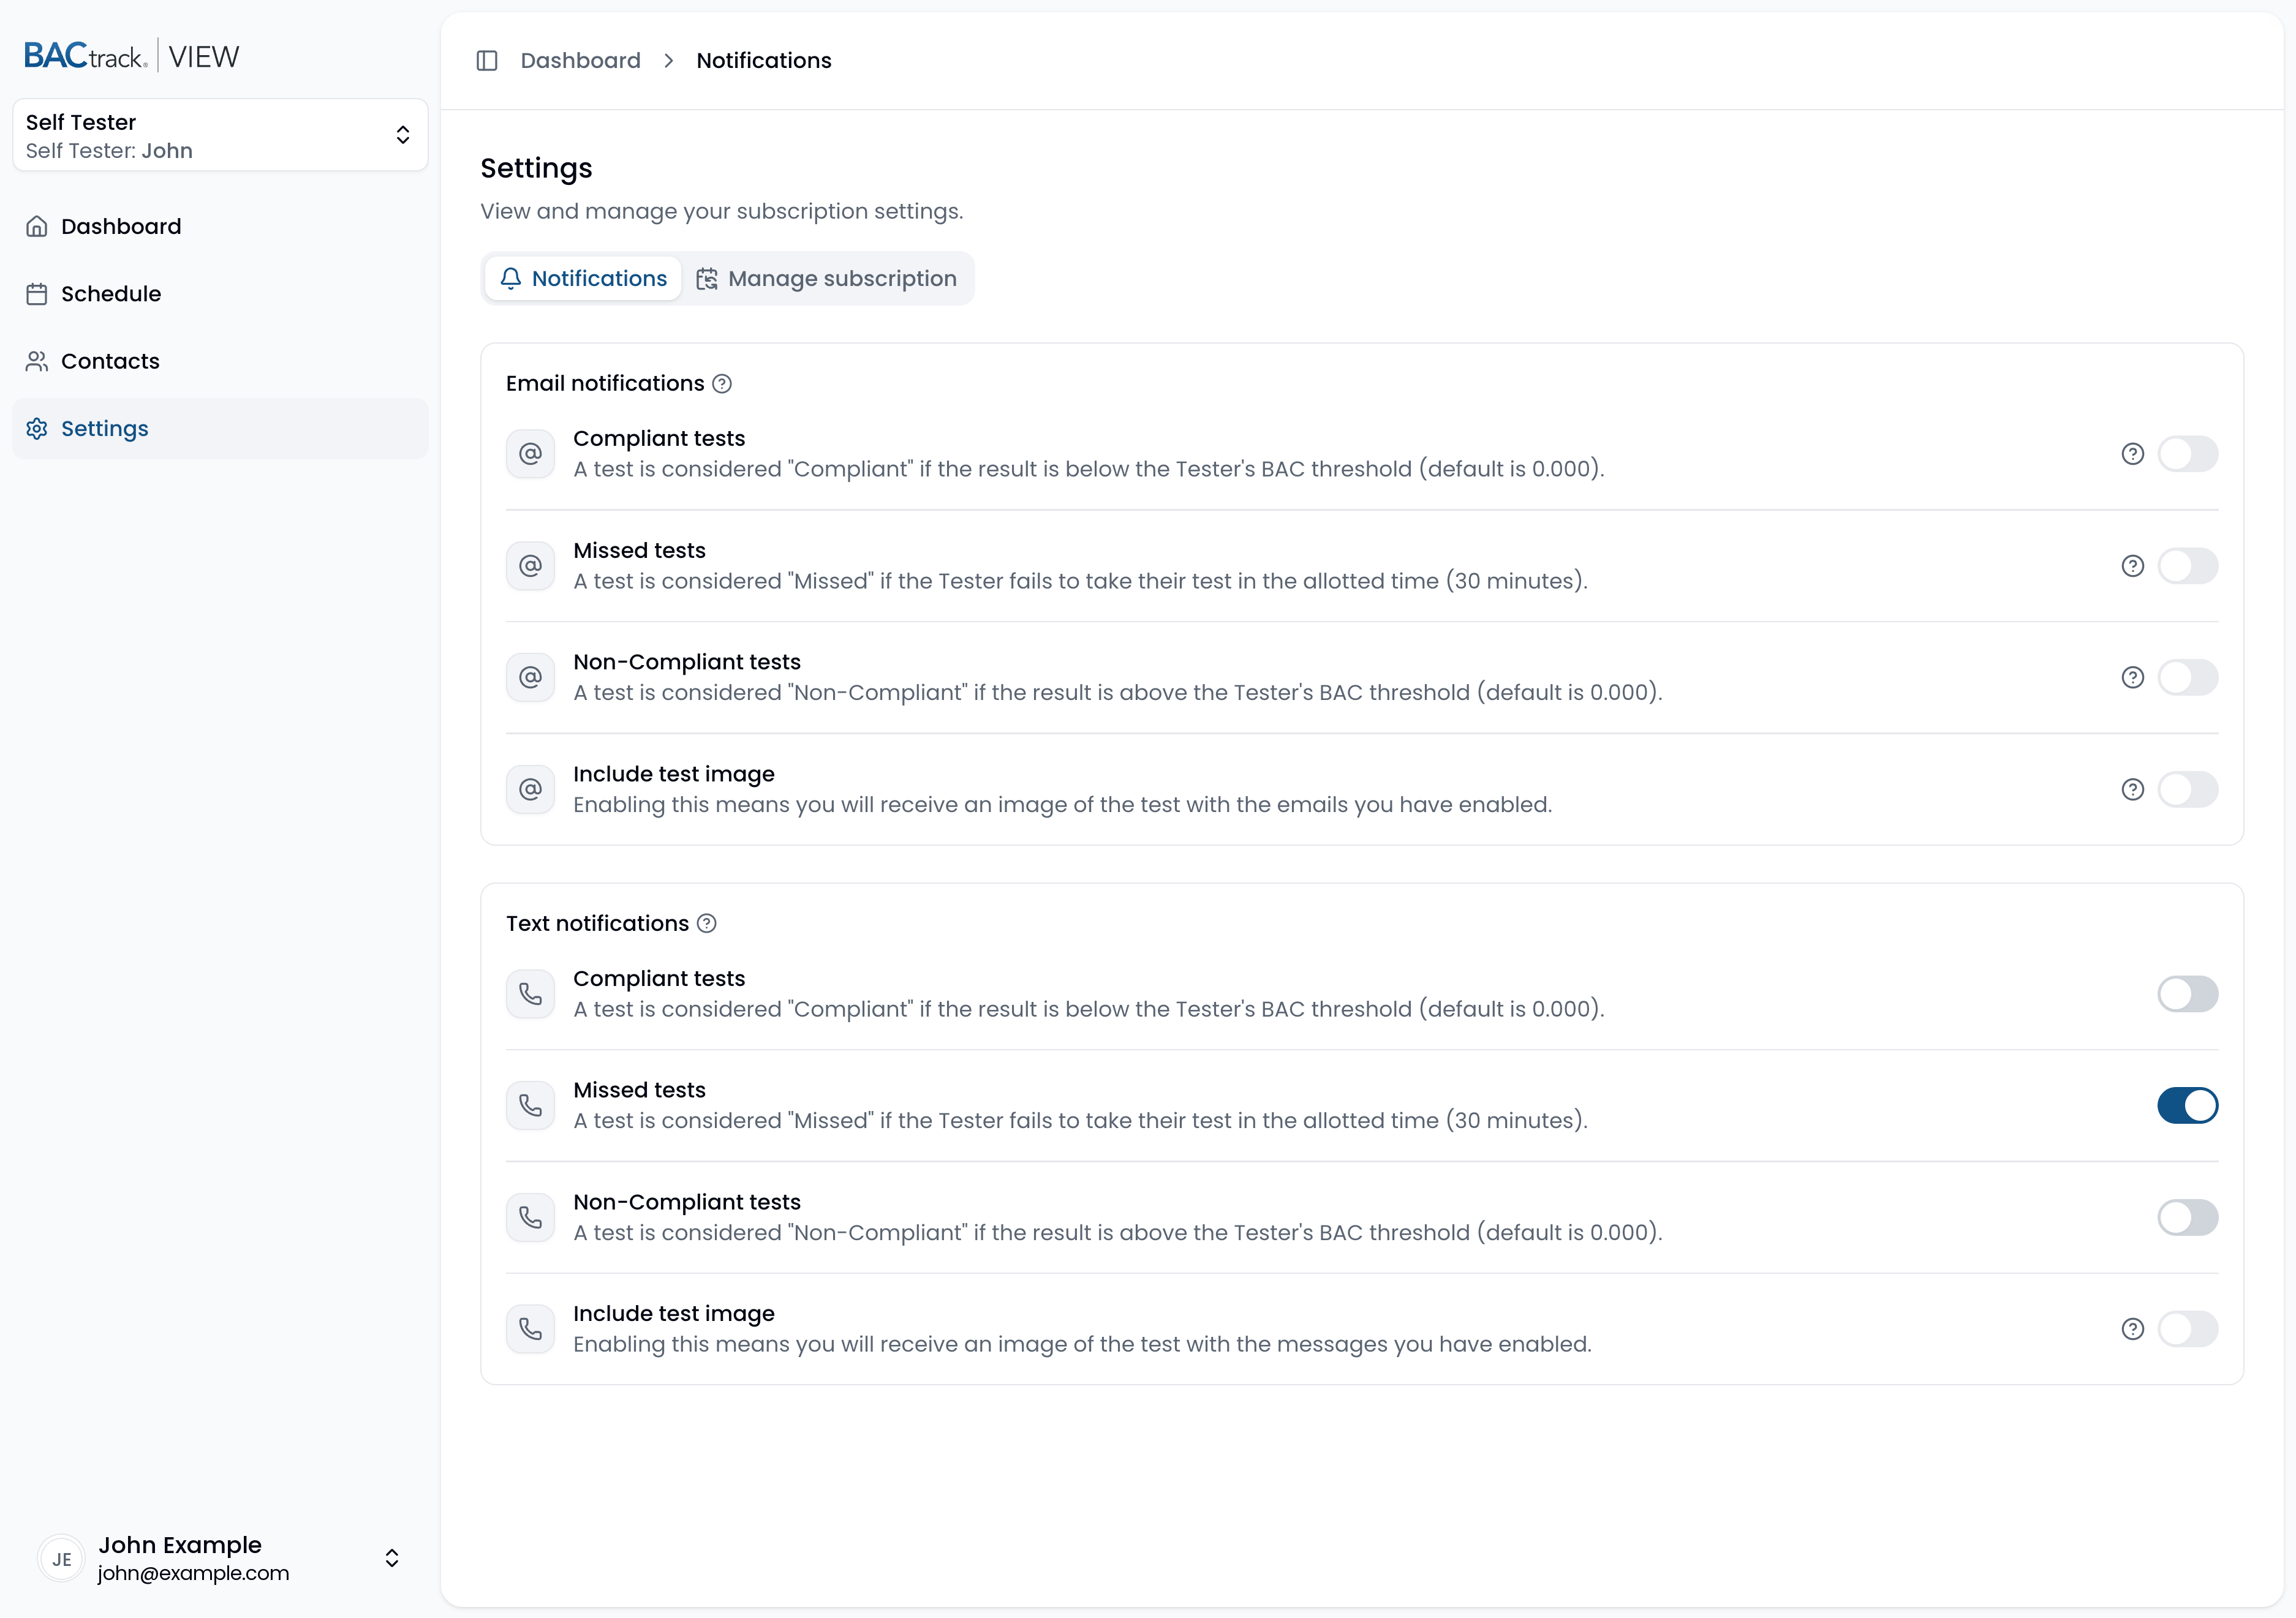Enable email notifications for Missed tests

click(2188, 566)
